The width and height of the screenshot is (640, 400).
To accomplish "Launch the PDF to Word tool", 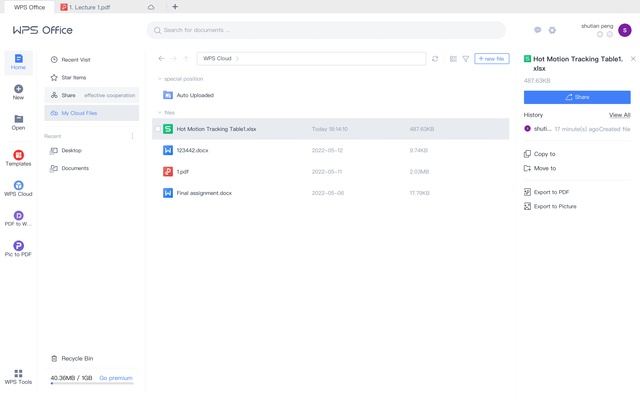I will [18, 218].
